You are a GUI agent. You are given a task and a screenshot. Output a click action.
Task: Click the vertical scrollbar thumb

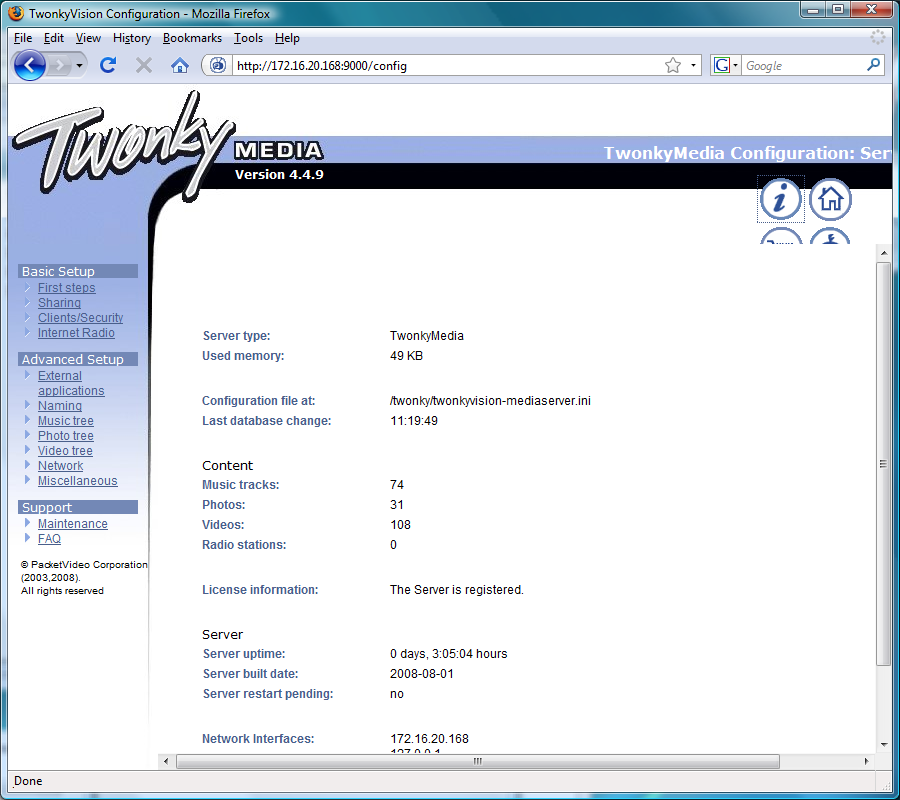click(883, 464)
